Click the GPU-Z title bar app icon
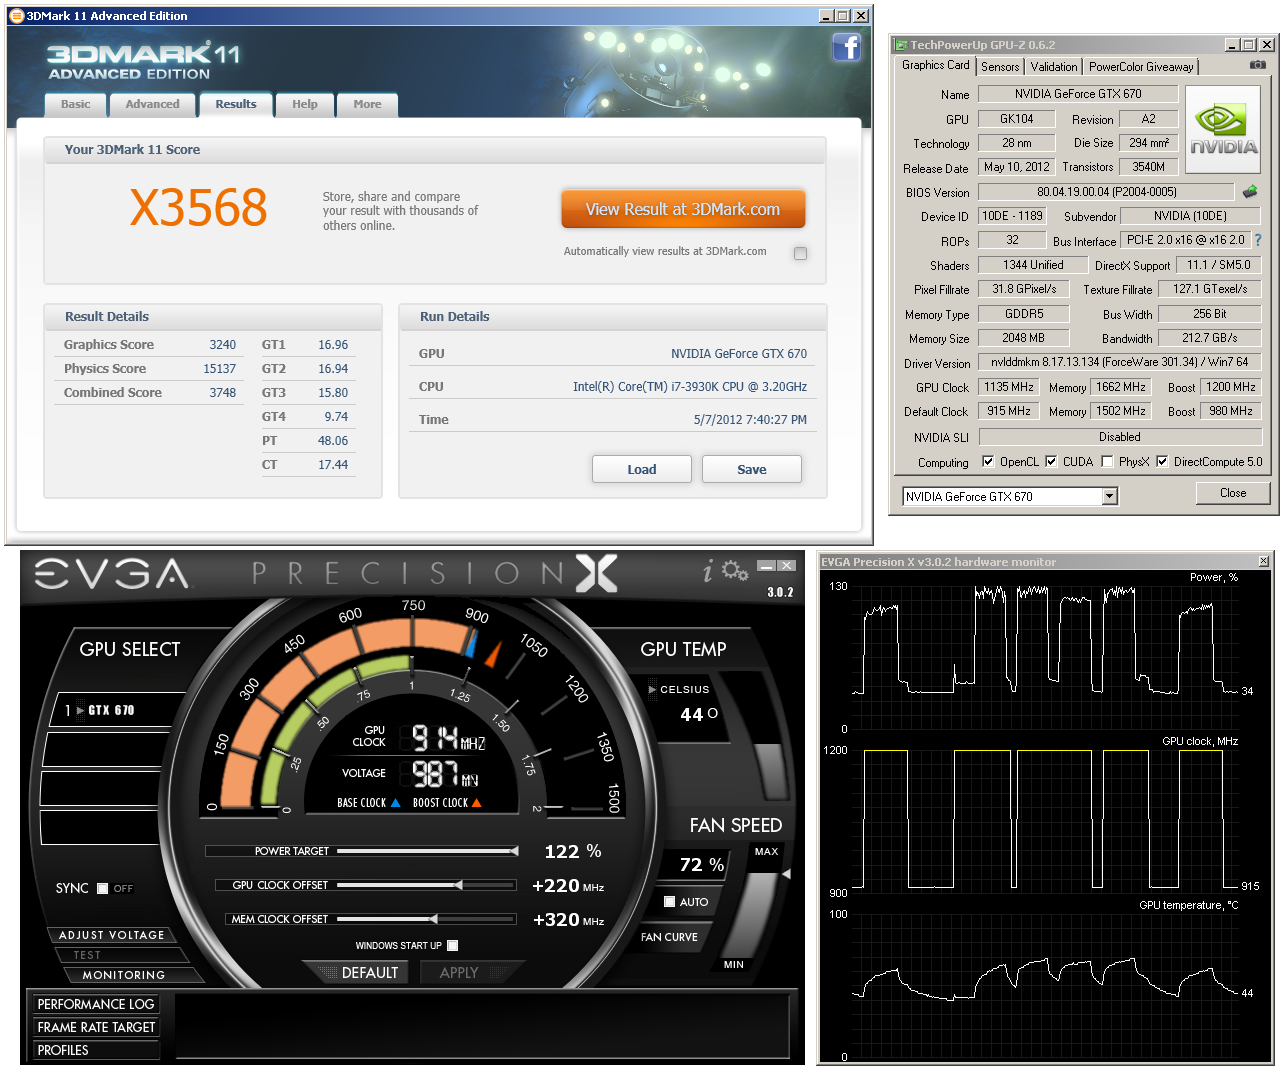This screenshot has height=1071, width=1282. click(901, 45)
